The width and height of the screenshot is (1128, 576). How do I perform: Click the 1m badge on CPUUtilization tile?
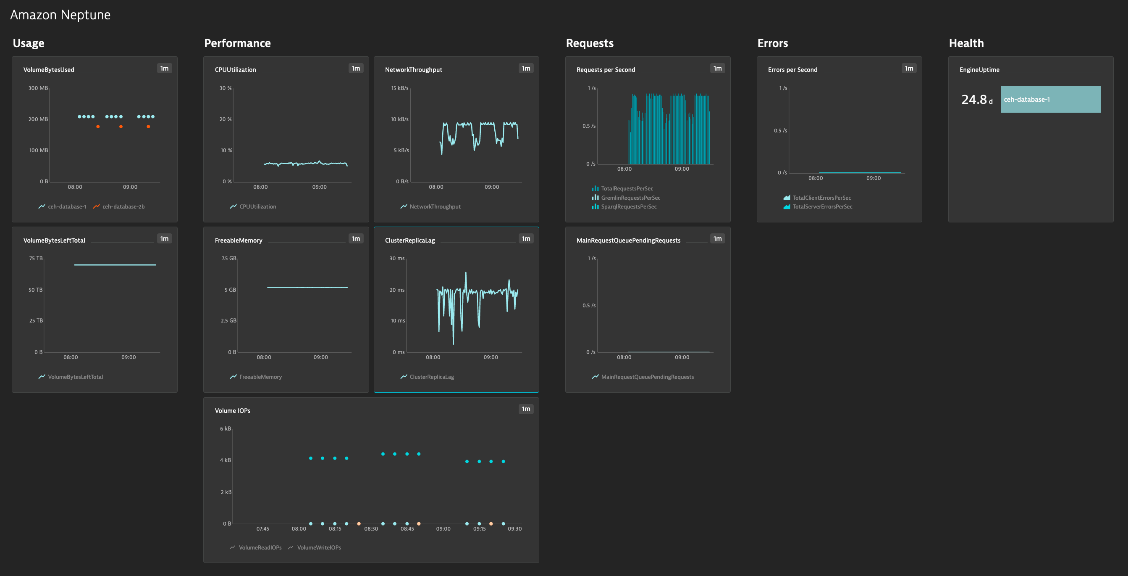(x=355, y=68)
